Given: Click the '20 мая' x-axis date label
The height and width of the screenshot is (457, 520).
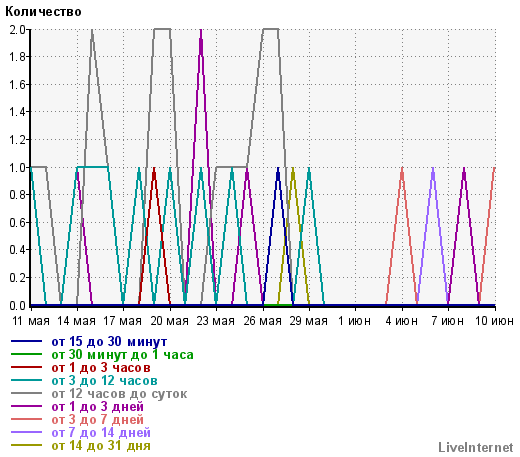Looking at the screenshot, I should 170,321.
